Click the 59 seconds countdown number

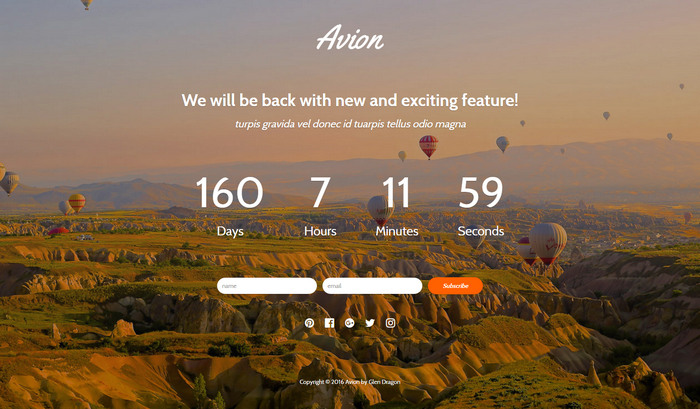[x=481, y=192]
